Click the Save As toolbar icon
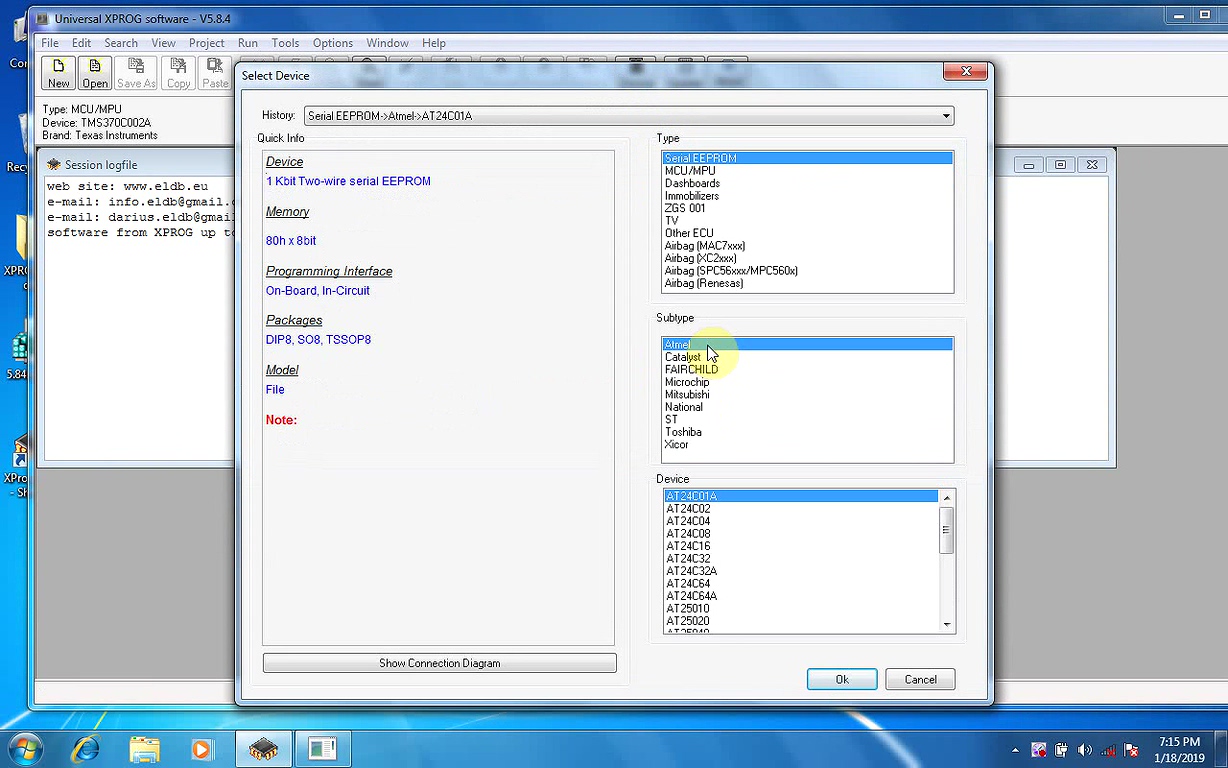 (136, 73)
